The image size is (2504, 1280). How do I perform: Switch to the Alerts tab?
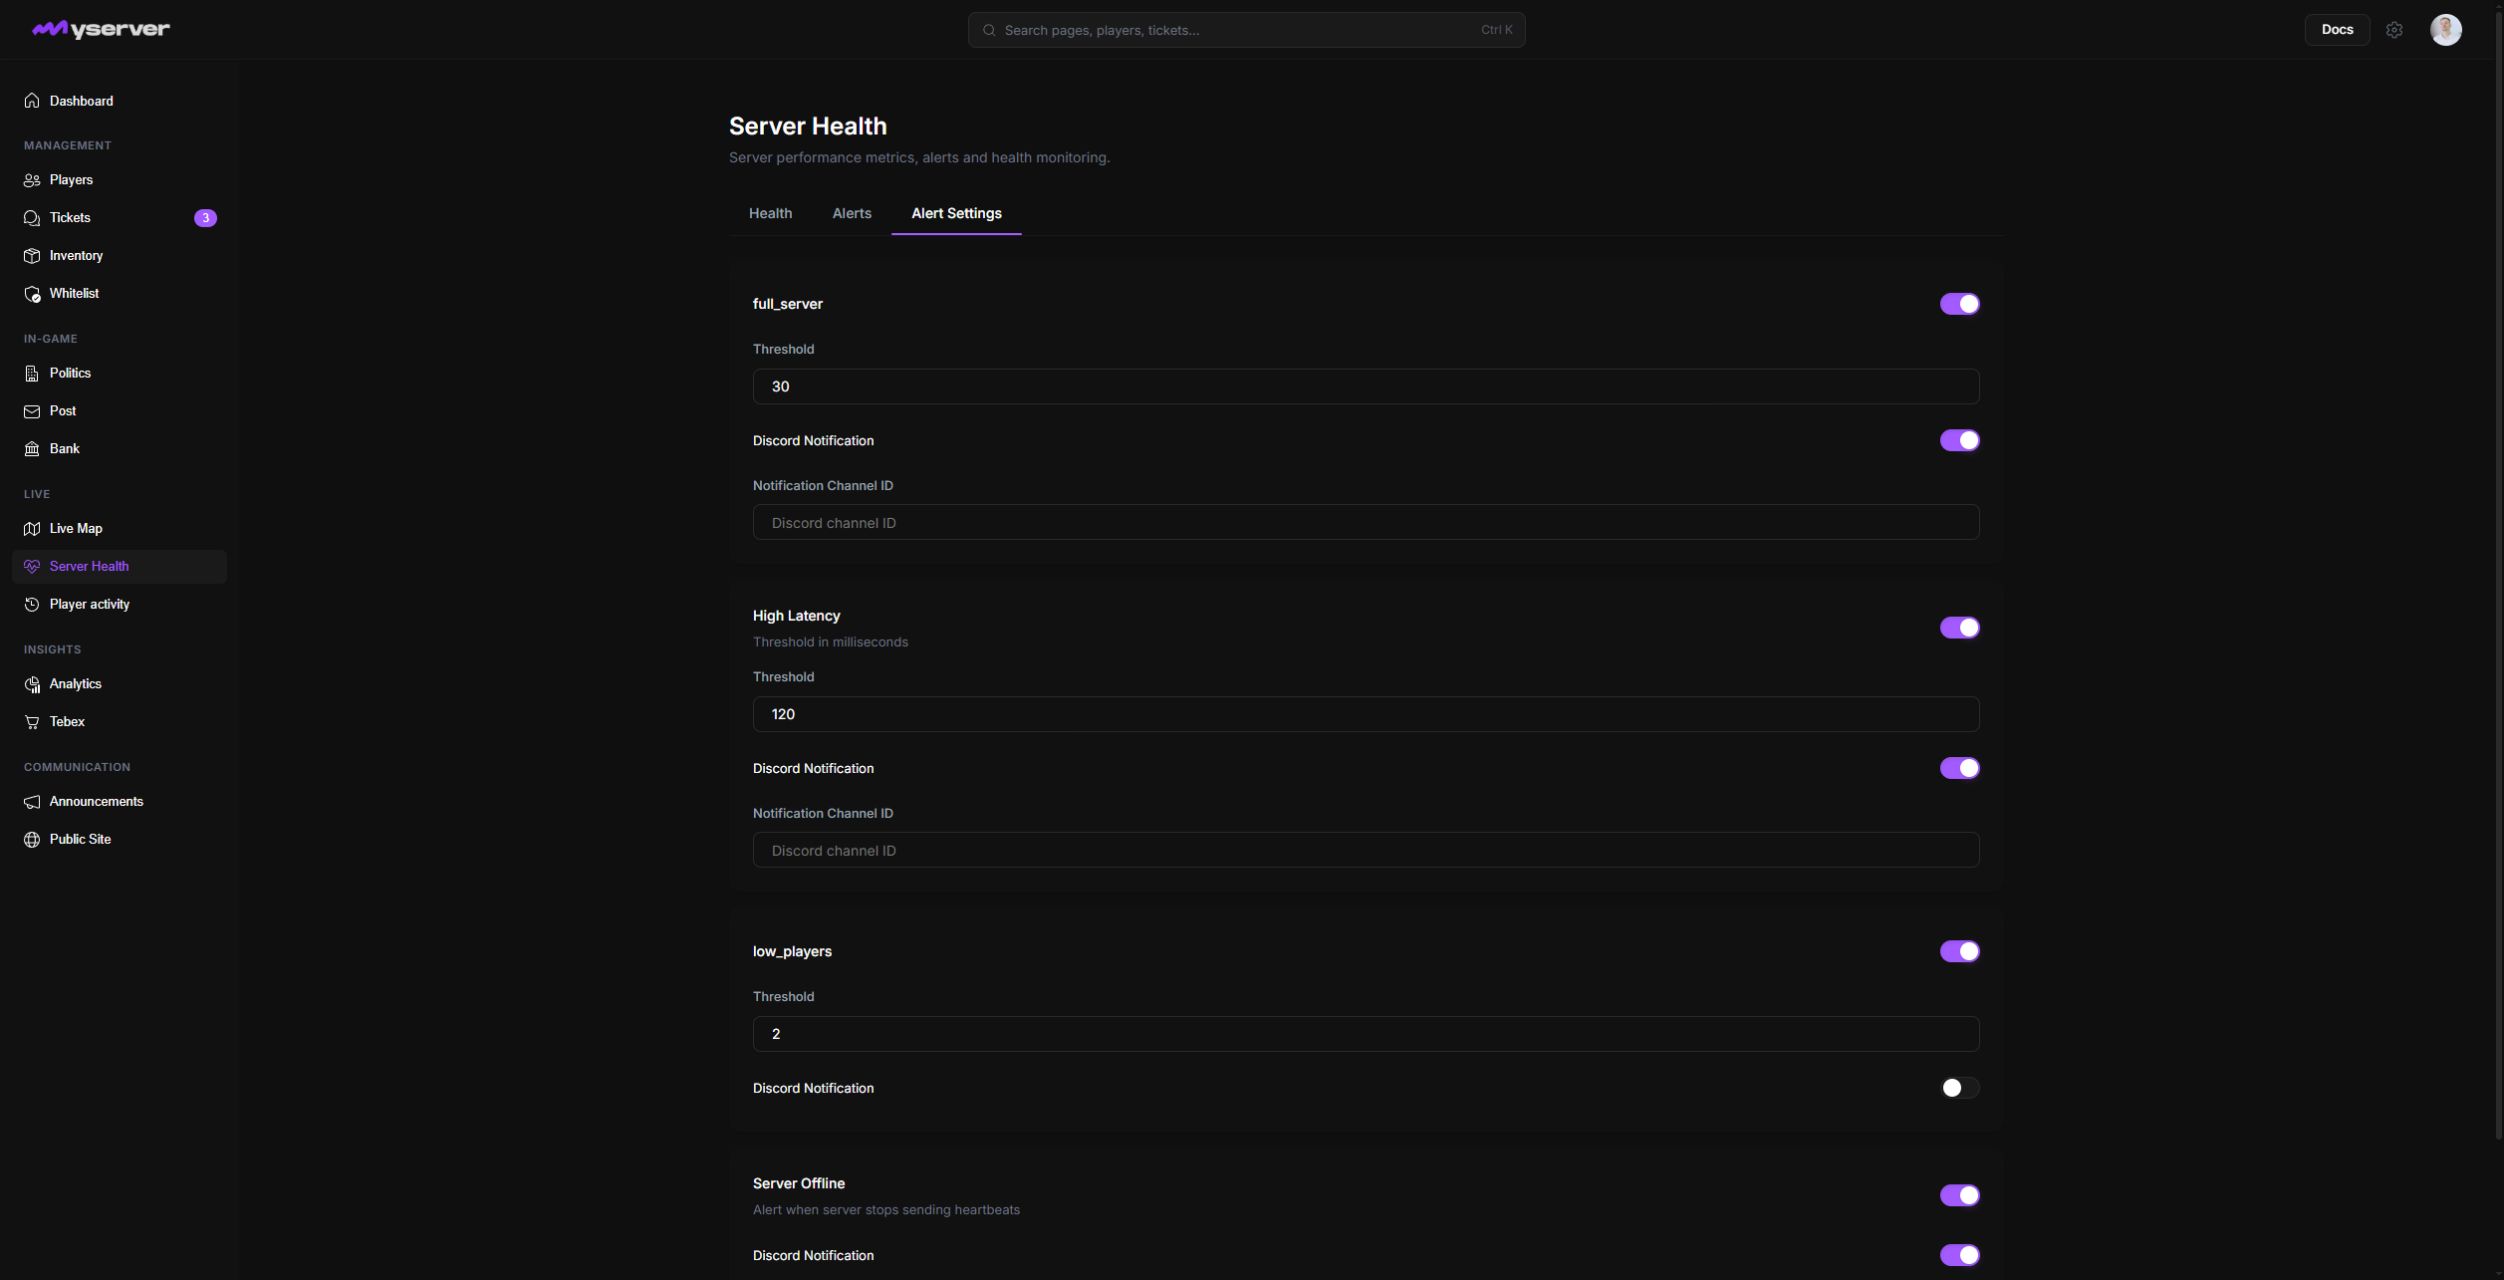[x=851, y=213]
